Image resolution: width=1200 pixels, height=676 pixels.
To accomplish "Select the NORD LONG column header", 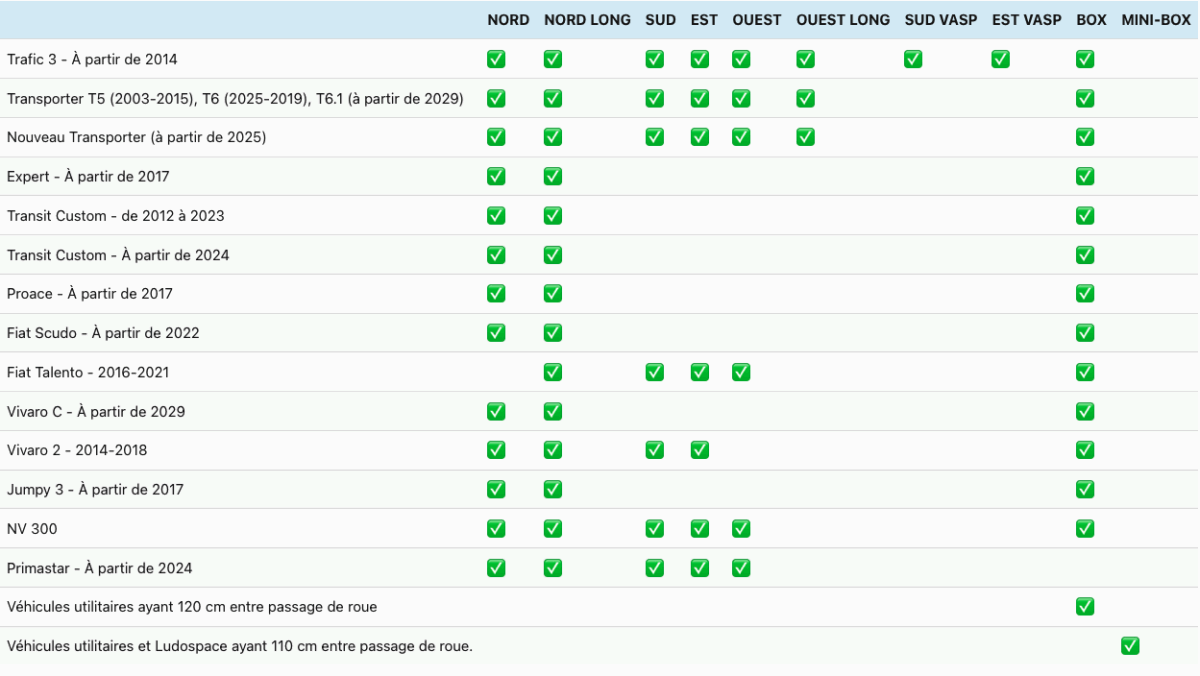I will [587, 20].
